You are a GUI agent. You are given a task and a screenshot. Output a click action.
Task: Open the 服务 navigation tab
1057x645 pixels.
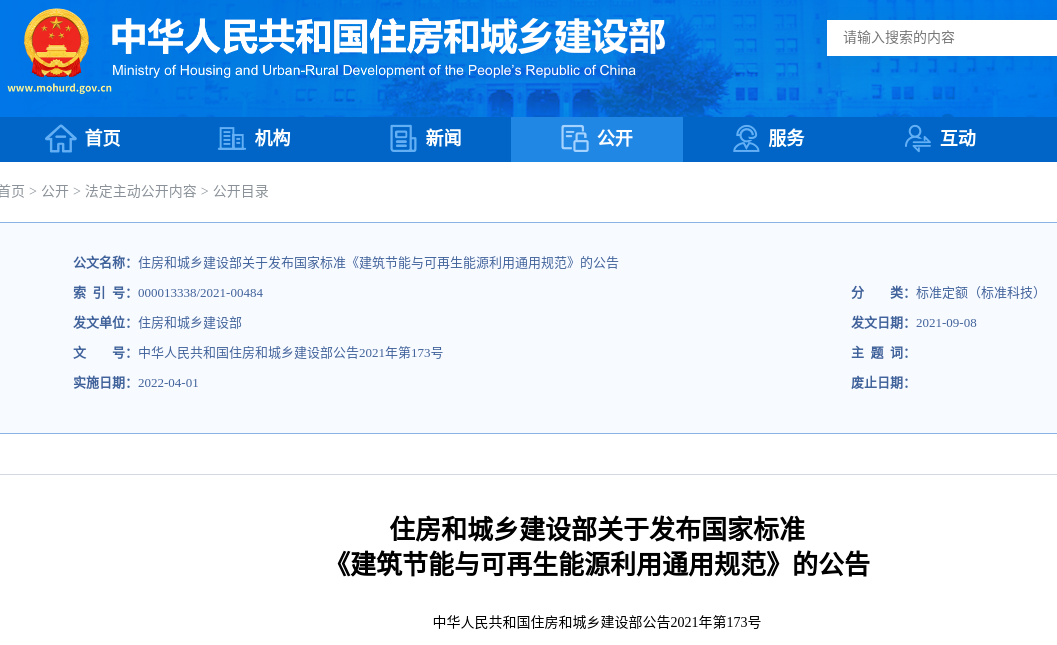coord(768,139)
